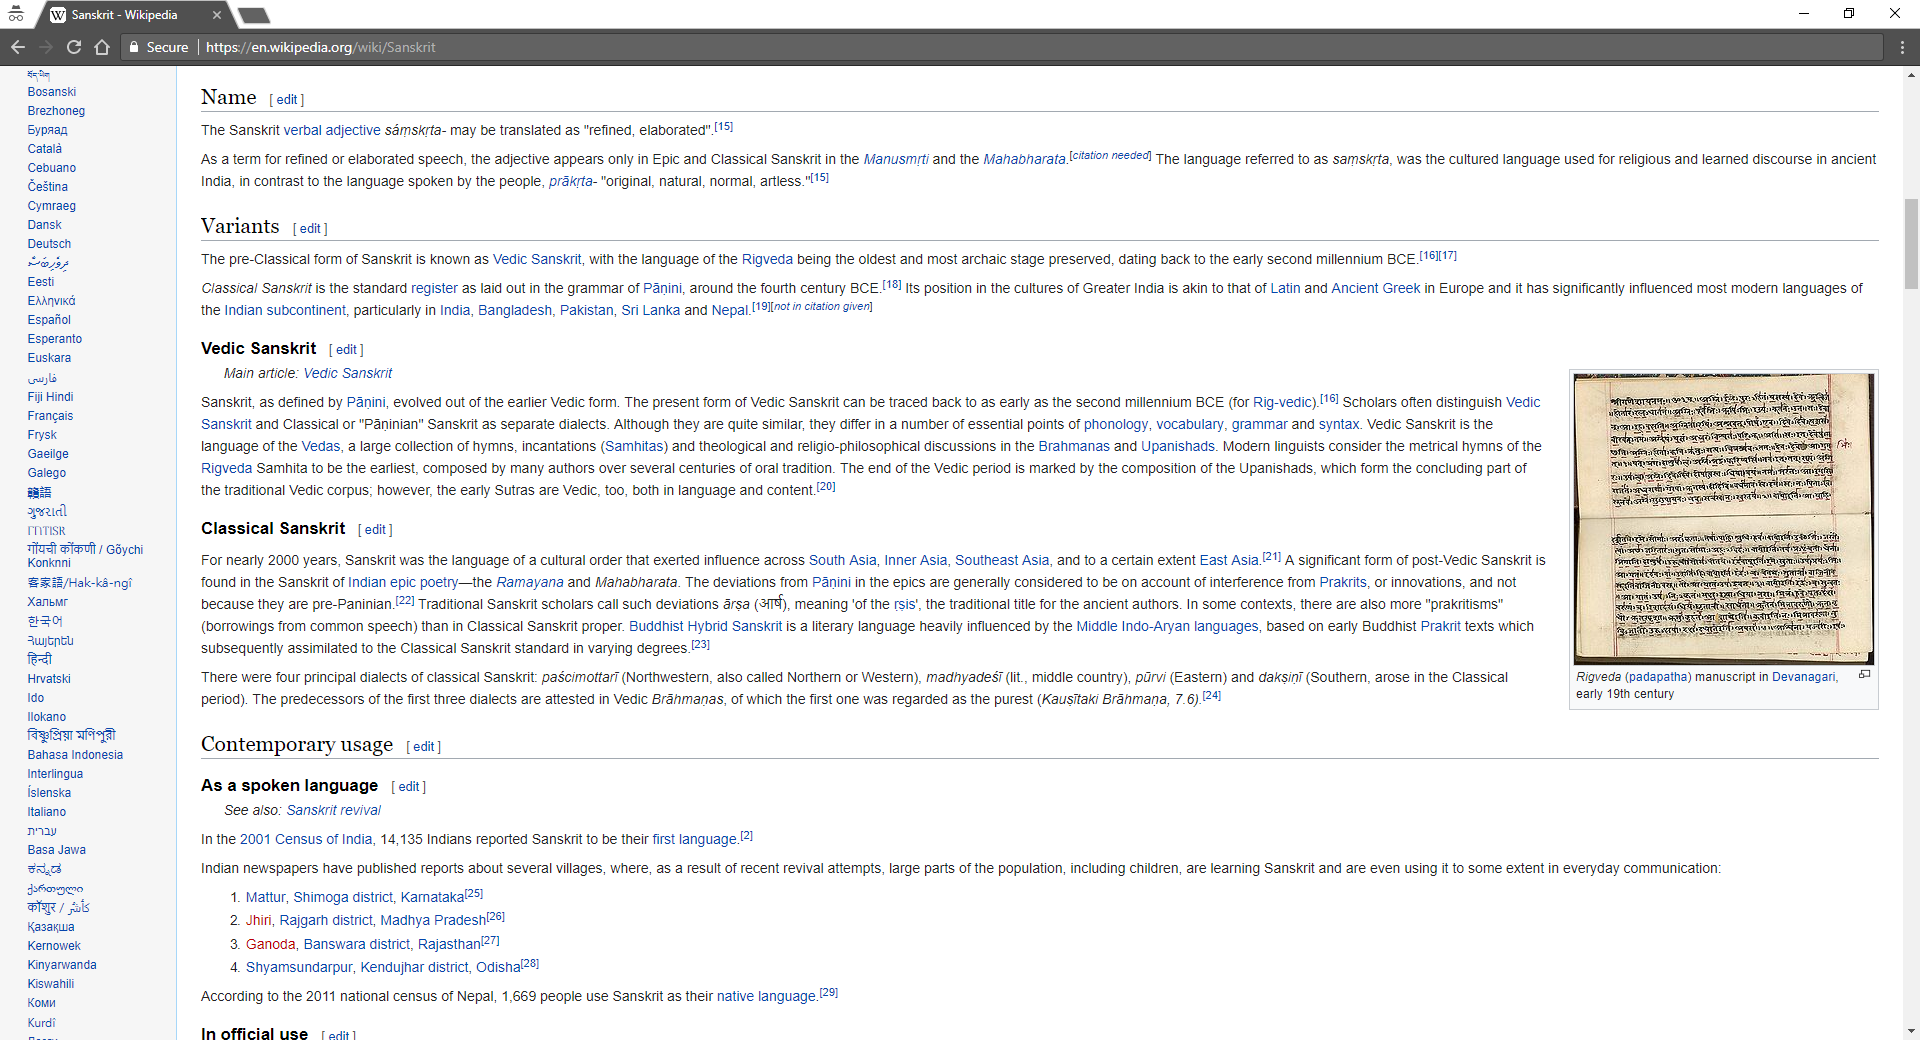The width and height of the screenshot is (1920, 1040).
Task: Switch to the Français language version
Action: 50,416
